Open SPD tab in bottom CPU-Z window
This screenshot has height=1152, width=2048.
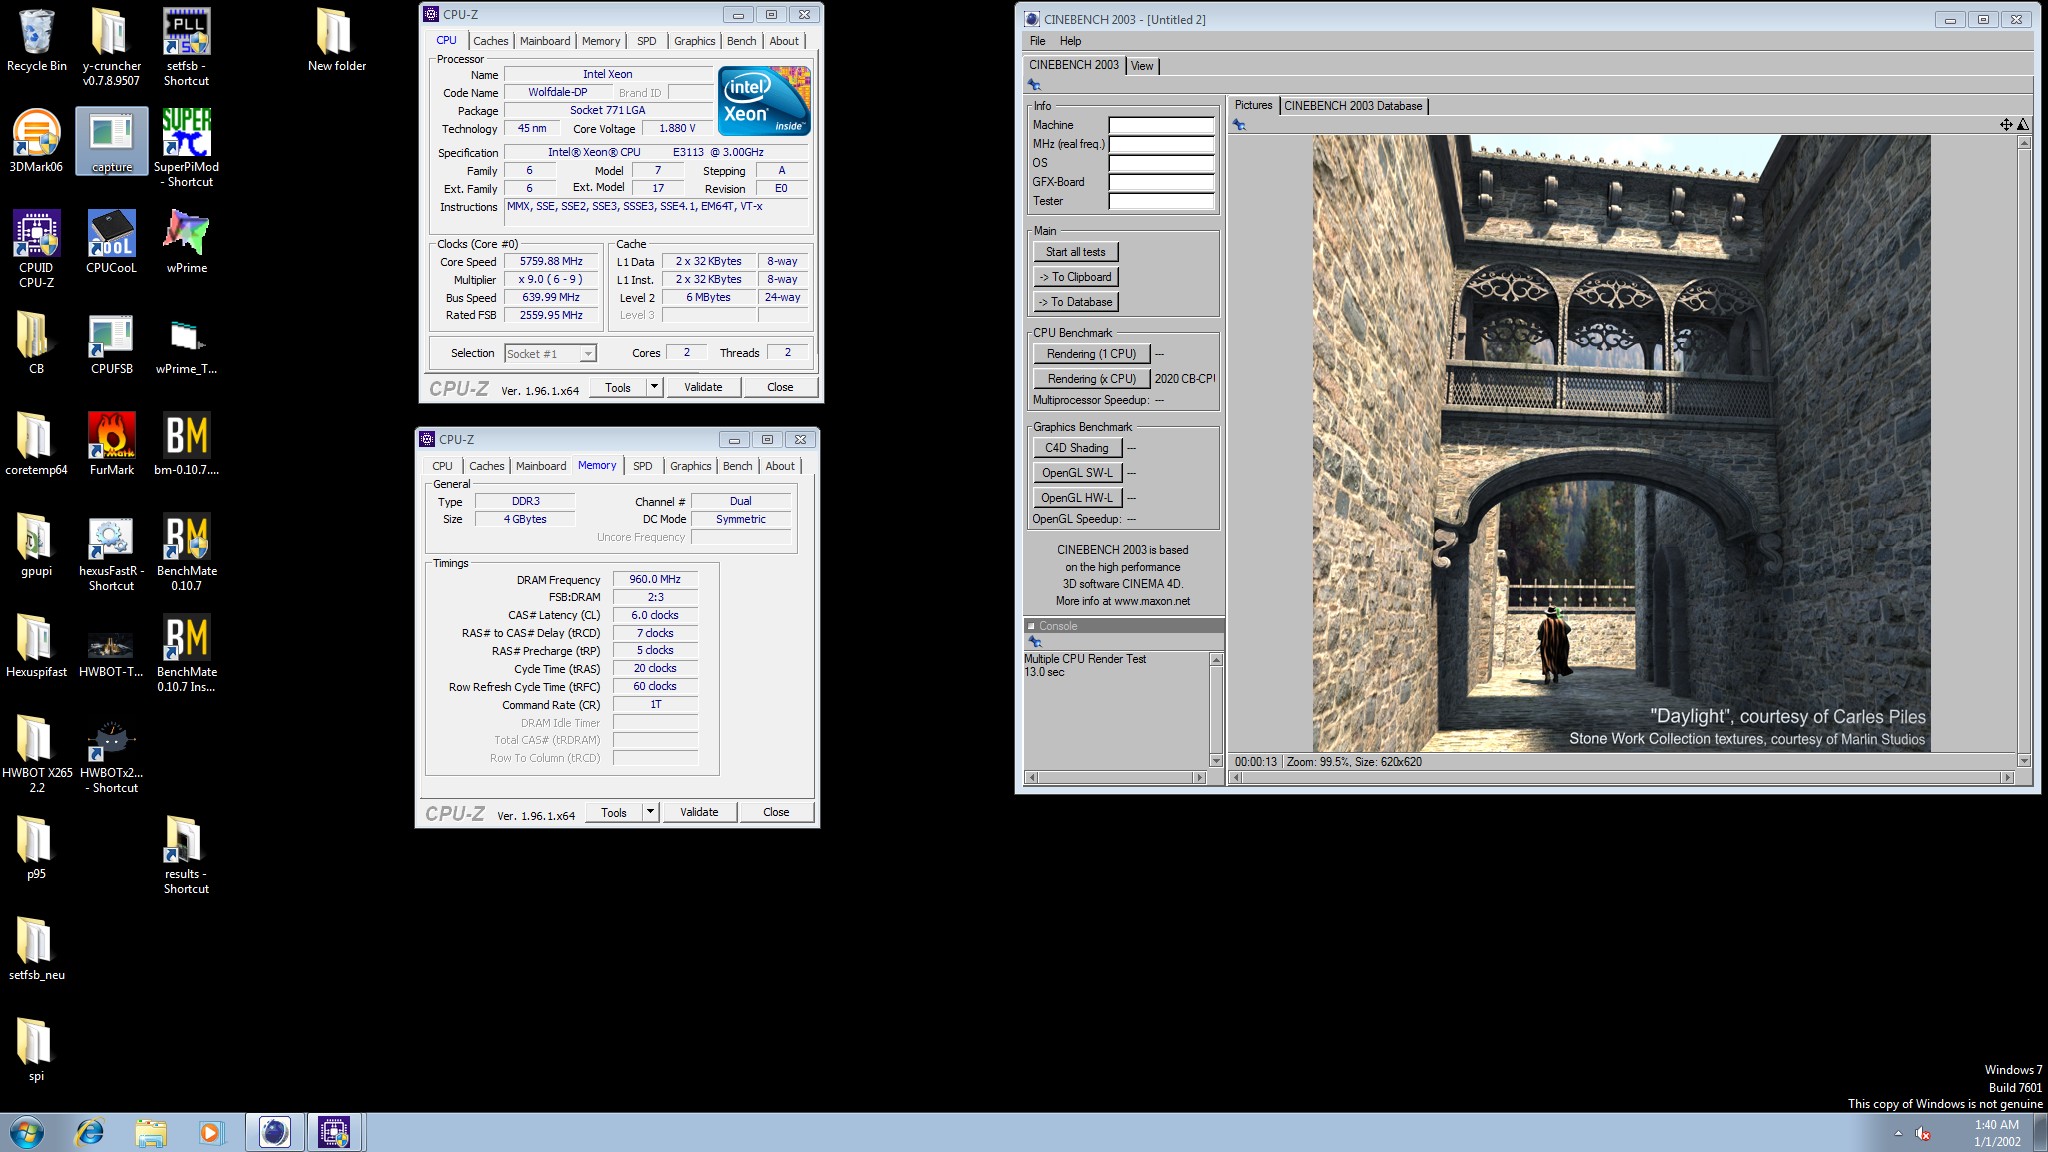643,466
